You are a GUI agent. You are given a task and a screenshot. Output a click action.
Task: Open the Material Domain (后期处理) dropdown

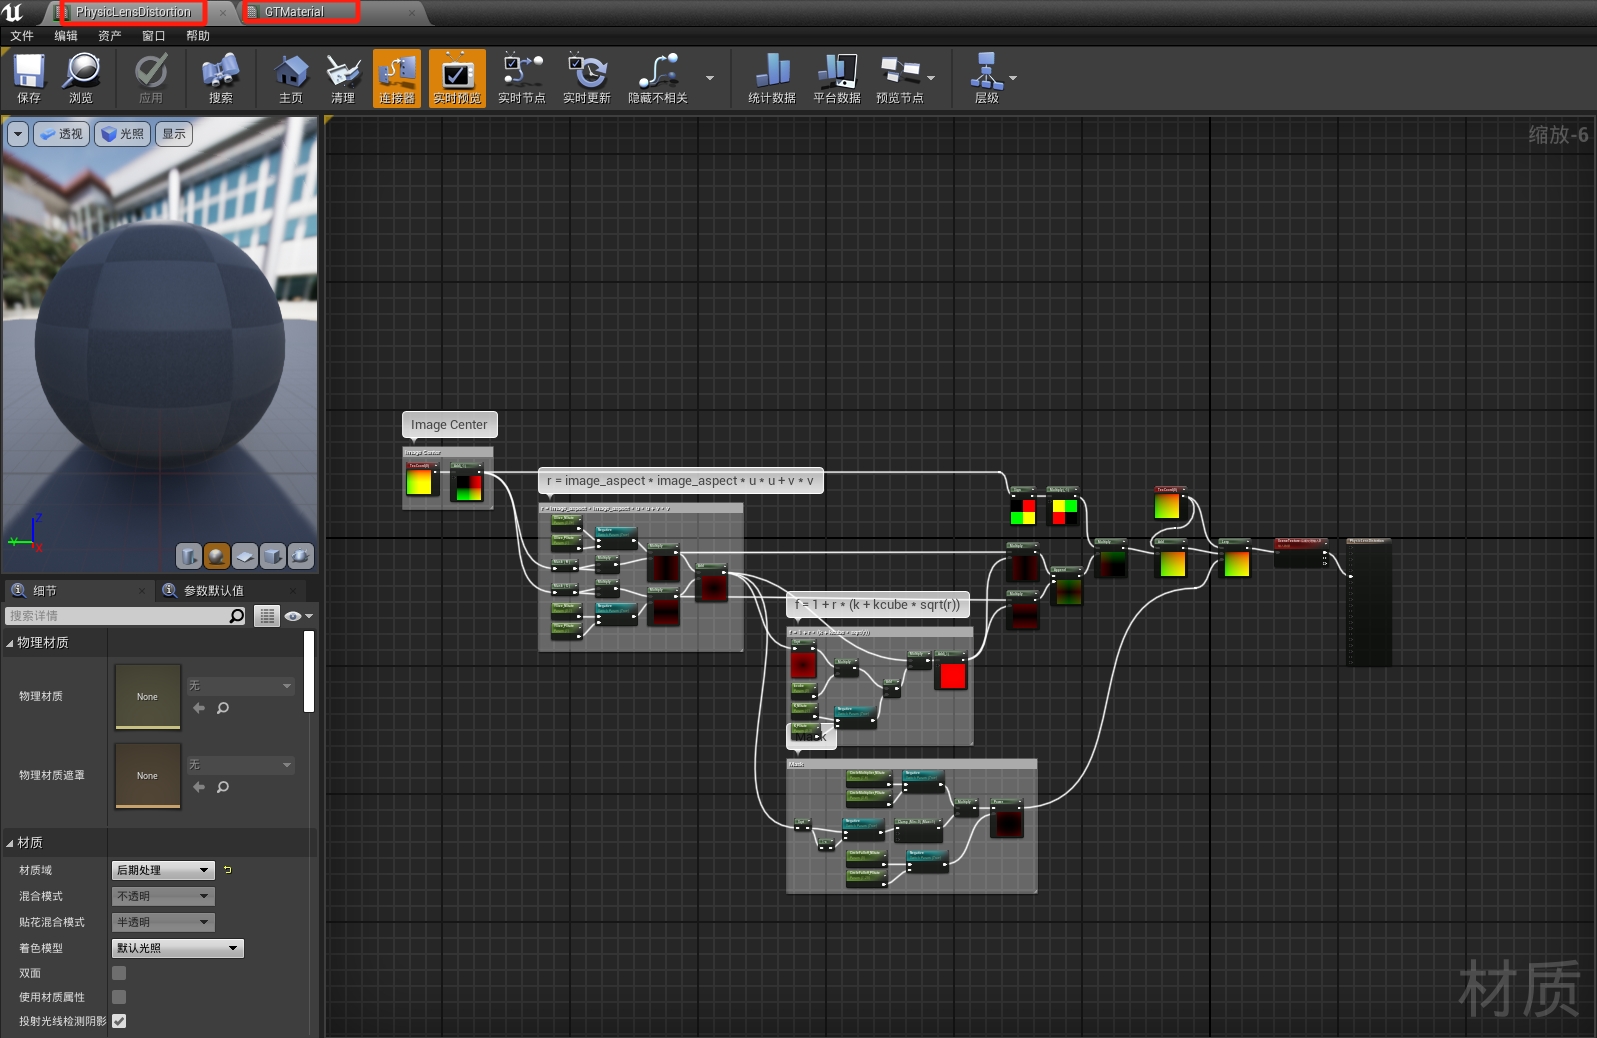tap(163, 870)
